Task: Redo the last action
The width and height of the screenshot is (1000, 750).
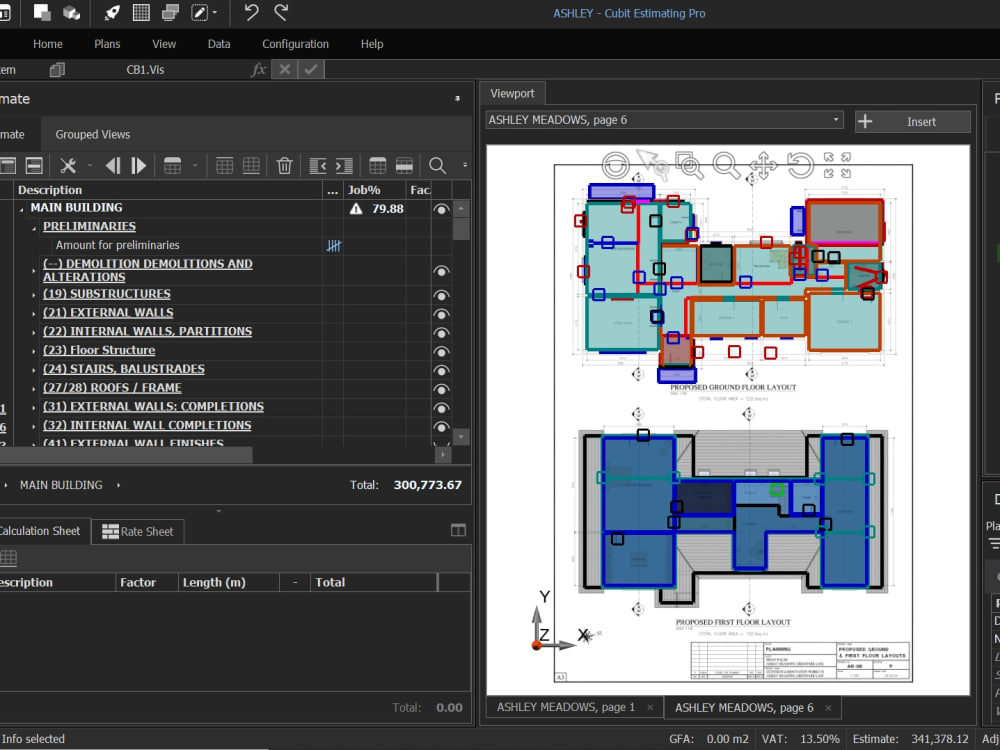Action: (281, 13)
